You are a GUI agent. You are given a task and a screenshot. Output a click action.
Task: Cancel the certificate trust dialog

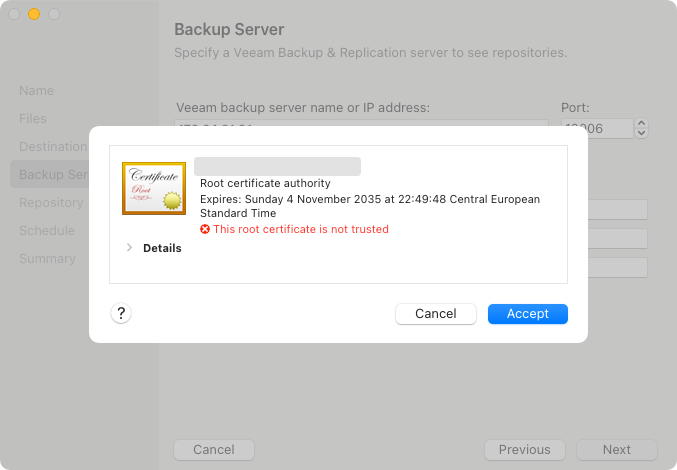pyautogui.click(x=435, y=314)
